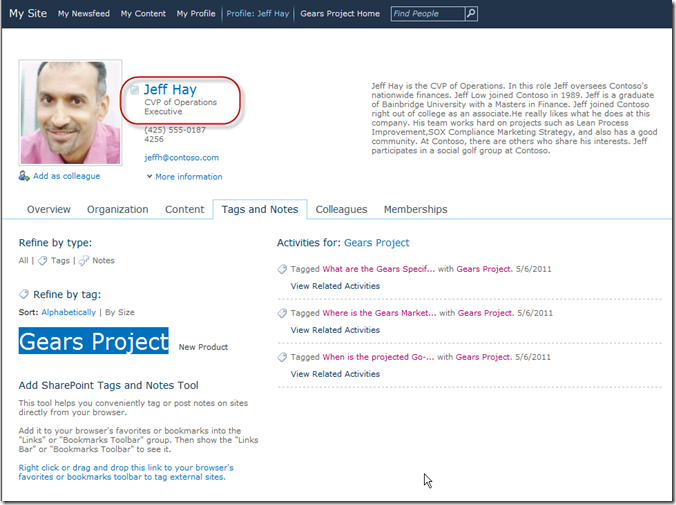Click Gears Project tag in 'Where is the Gears Market' row
The height and width of the screenshot is (505, 676).
tap(486, 313)
